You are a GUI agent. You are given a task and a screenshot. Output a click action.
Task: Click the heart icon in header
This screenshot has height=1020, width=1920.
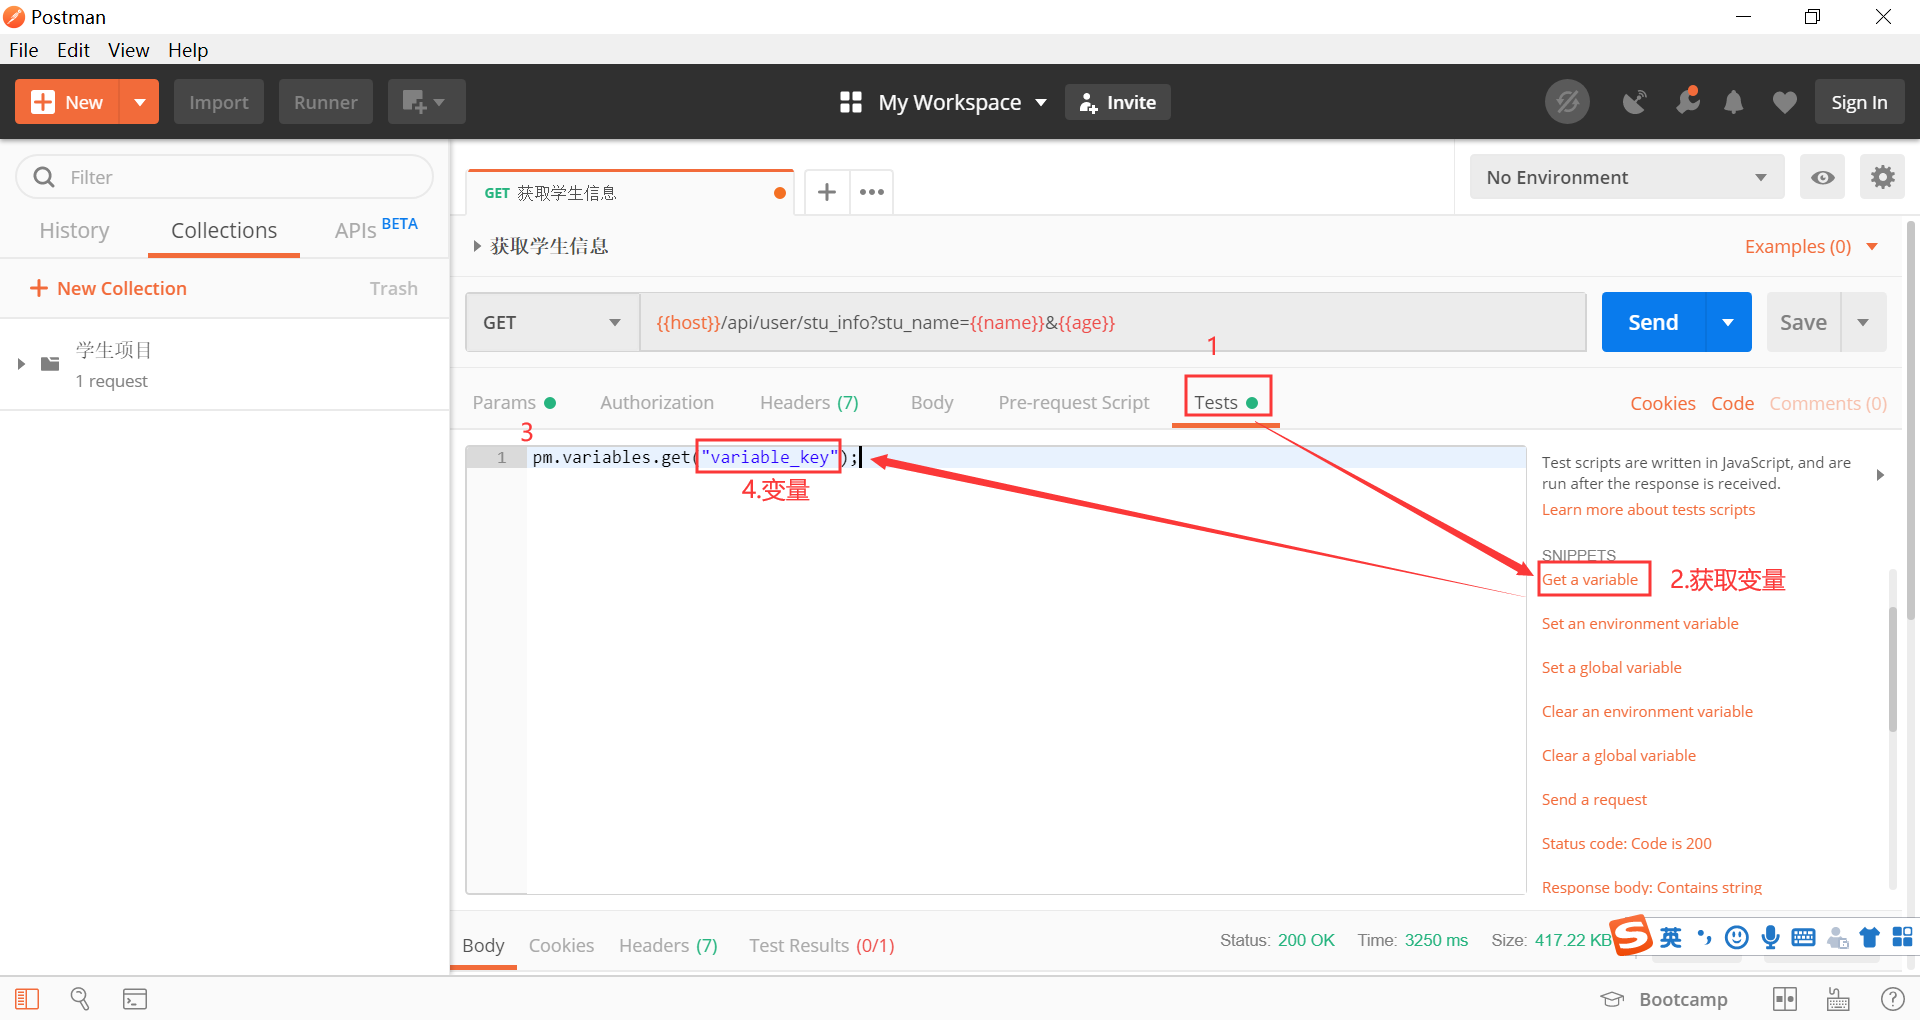pos(1784,102)
